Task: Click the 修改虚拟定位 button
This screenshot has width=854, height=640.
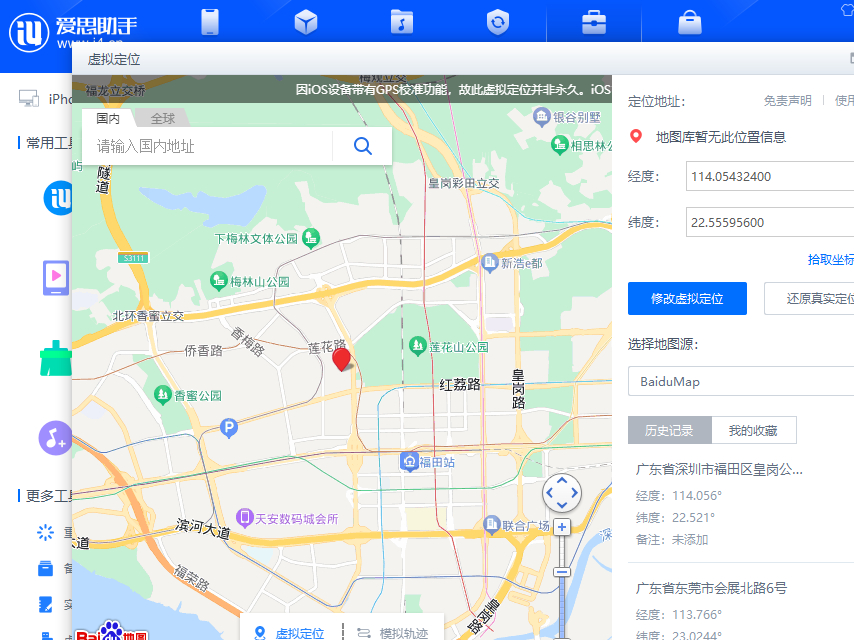Action: pos(687,298)
